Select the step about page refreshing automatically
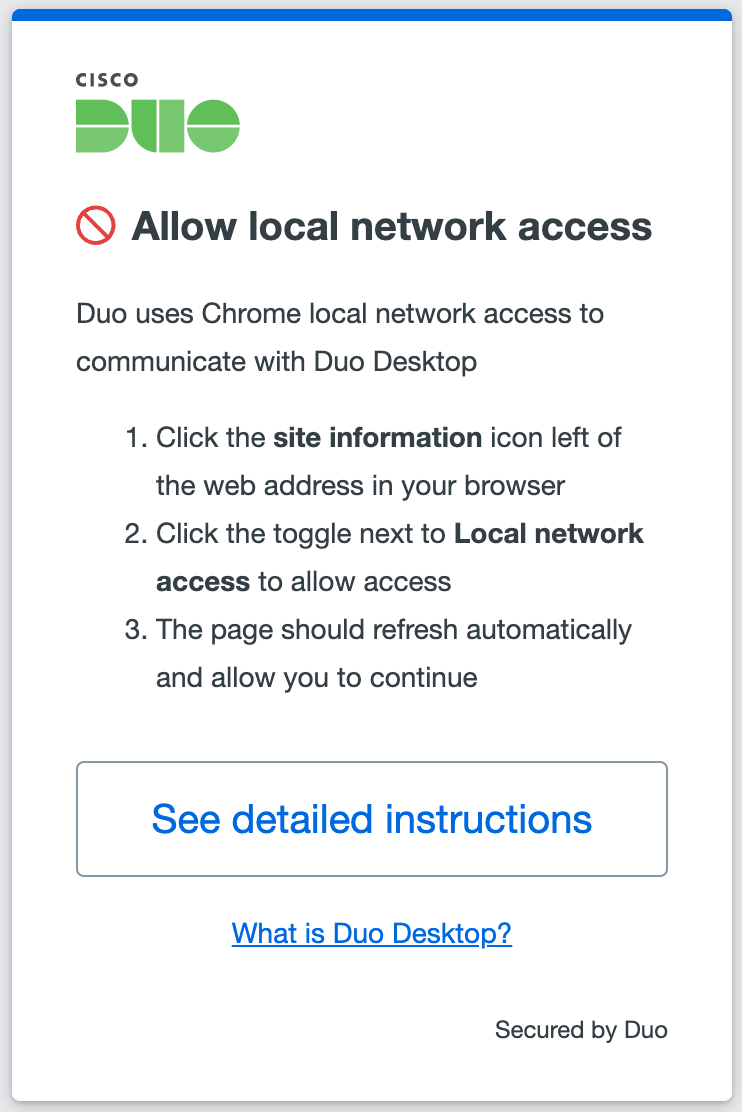Screen dimensions: 742x1112 (394, 654)
